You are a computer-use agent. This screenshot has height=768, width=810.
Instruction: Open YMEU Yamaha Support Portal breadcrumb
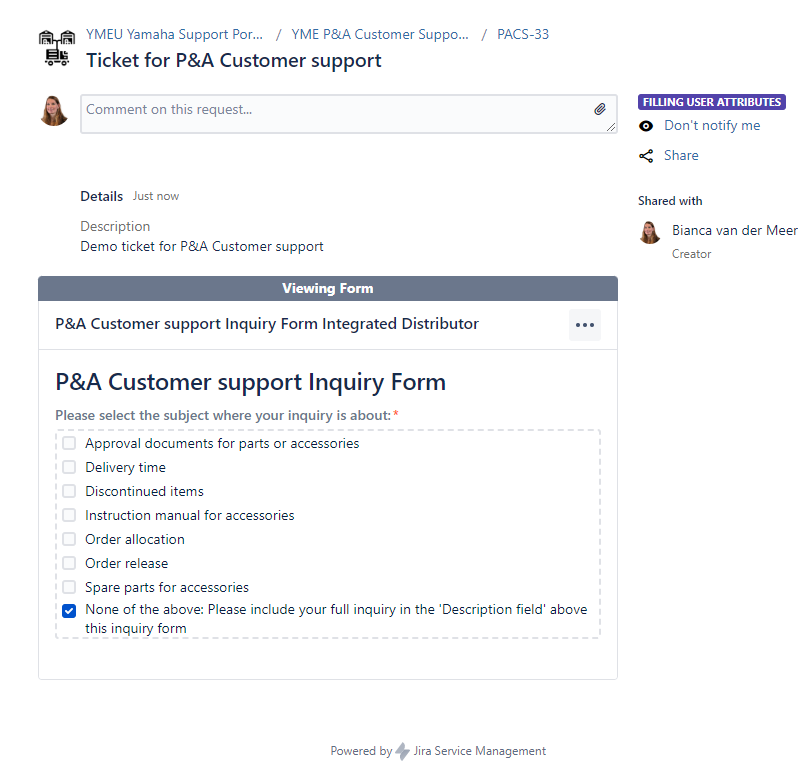(x=174, y=34)
